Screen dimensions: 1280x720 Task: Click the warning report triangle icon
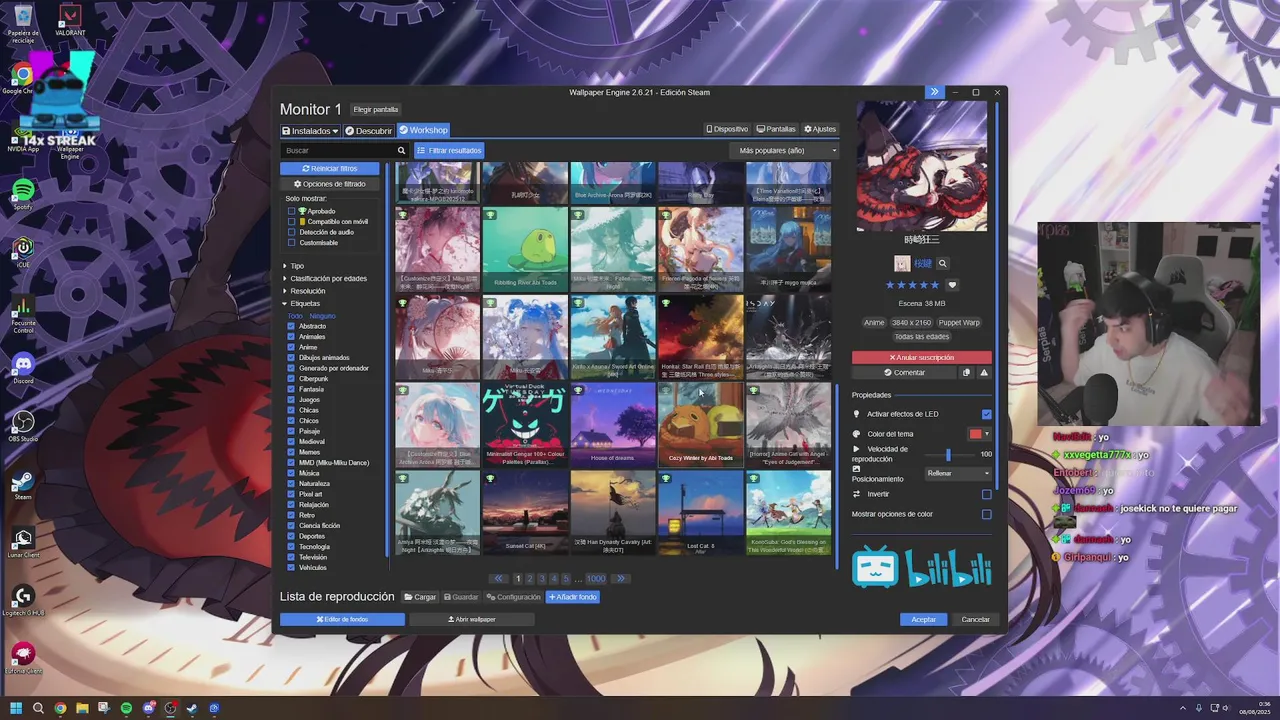[x=984, y=373]
